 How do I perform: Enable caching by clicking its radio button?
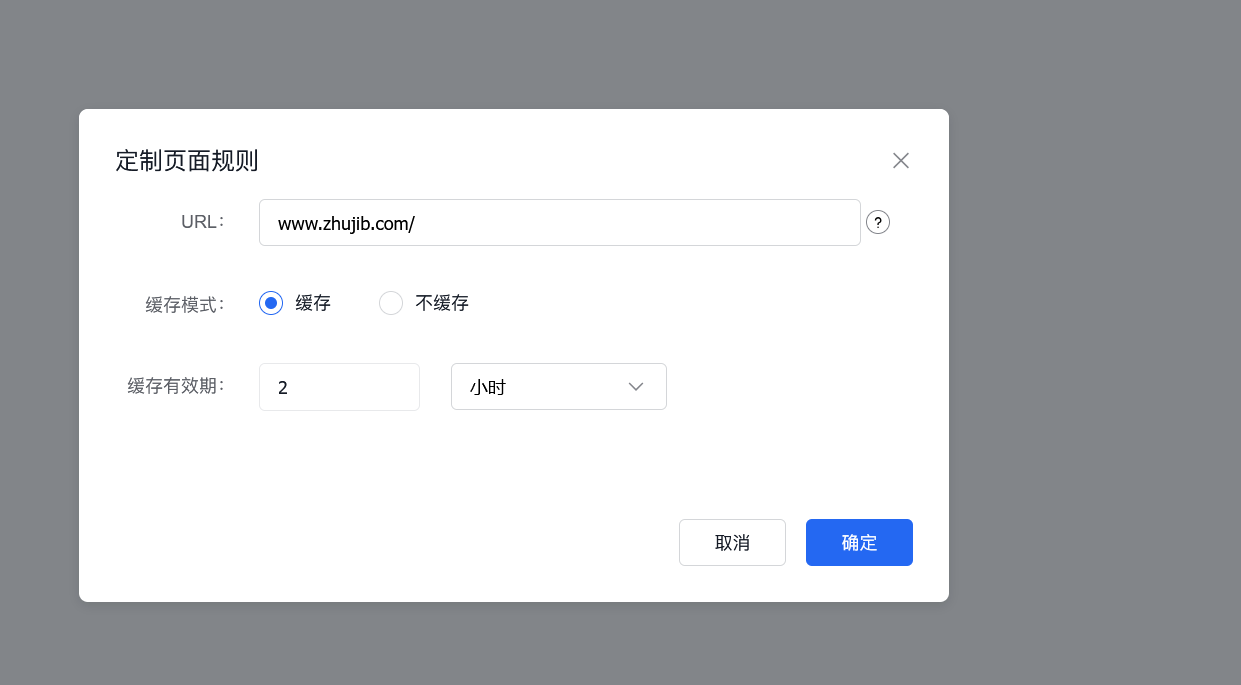(x=270, y=302)
